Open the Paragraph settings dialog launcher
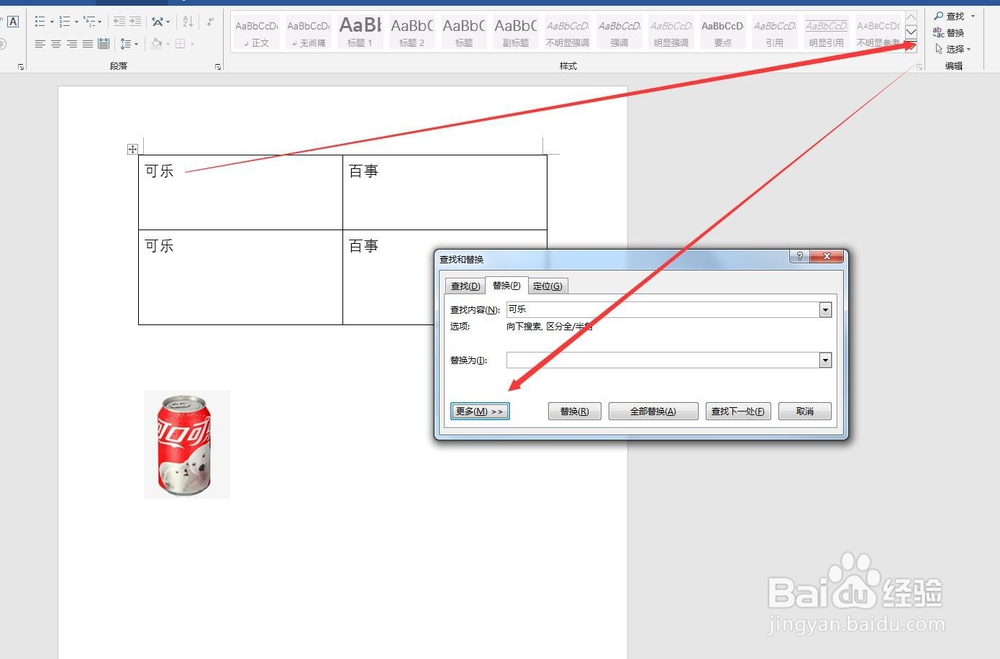 pos(218,66)
